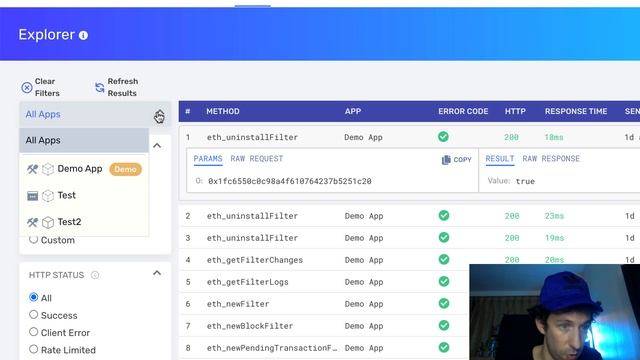Click the green check in row 1
The image size is (640, 360).
[443, 137]
